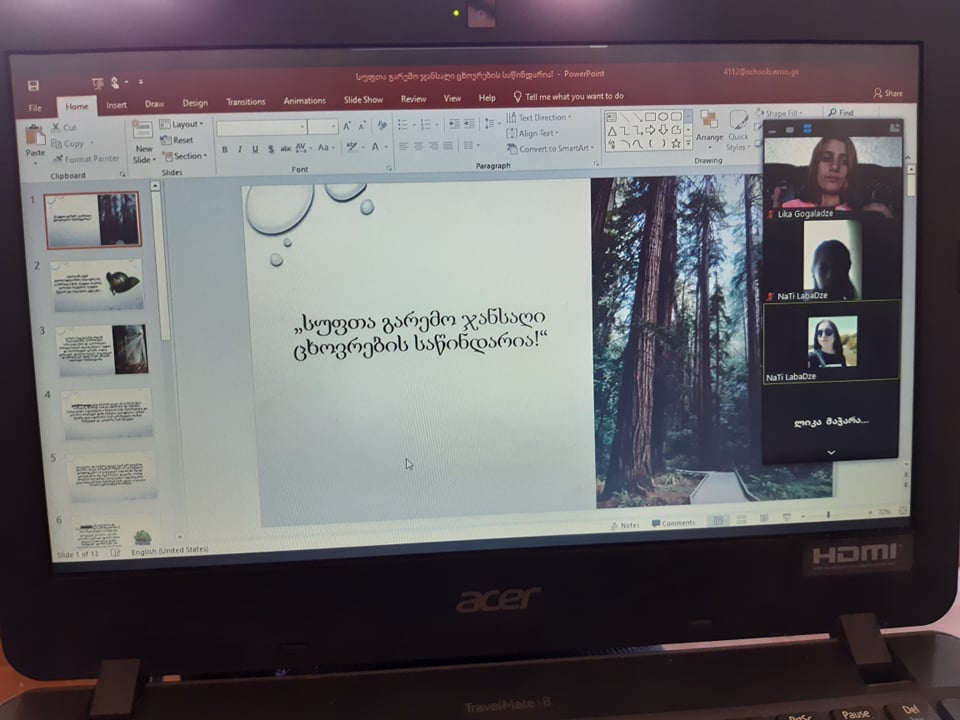Screen dimensions: 960x720
Task: Click the Copy icon
Action: pyautogui.click(x=56, y=143)
